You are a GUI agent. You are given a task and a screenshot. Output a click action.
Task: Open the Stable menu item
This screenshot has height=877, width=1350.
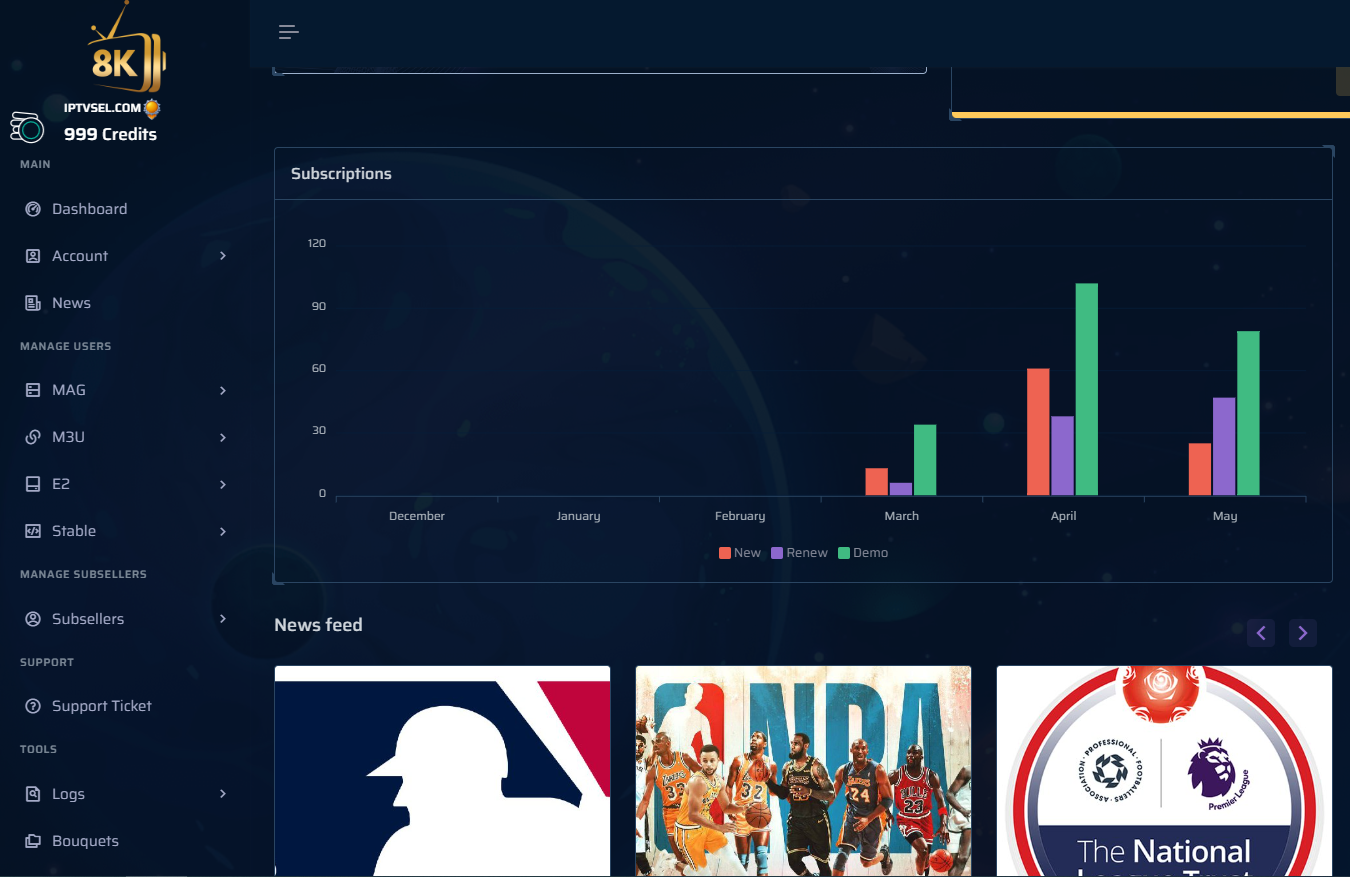pos(74,531)
